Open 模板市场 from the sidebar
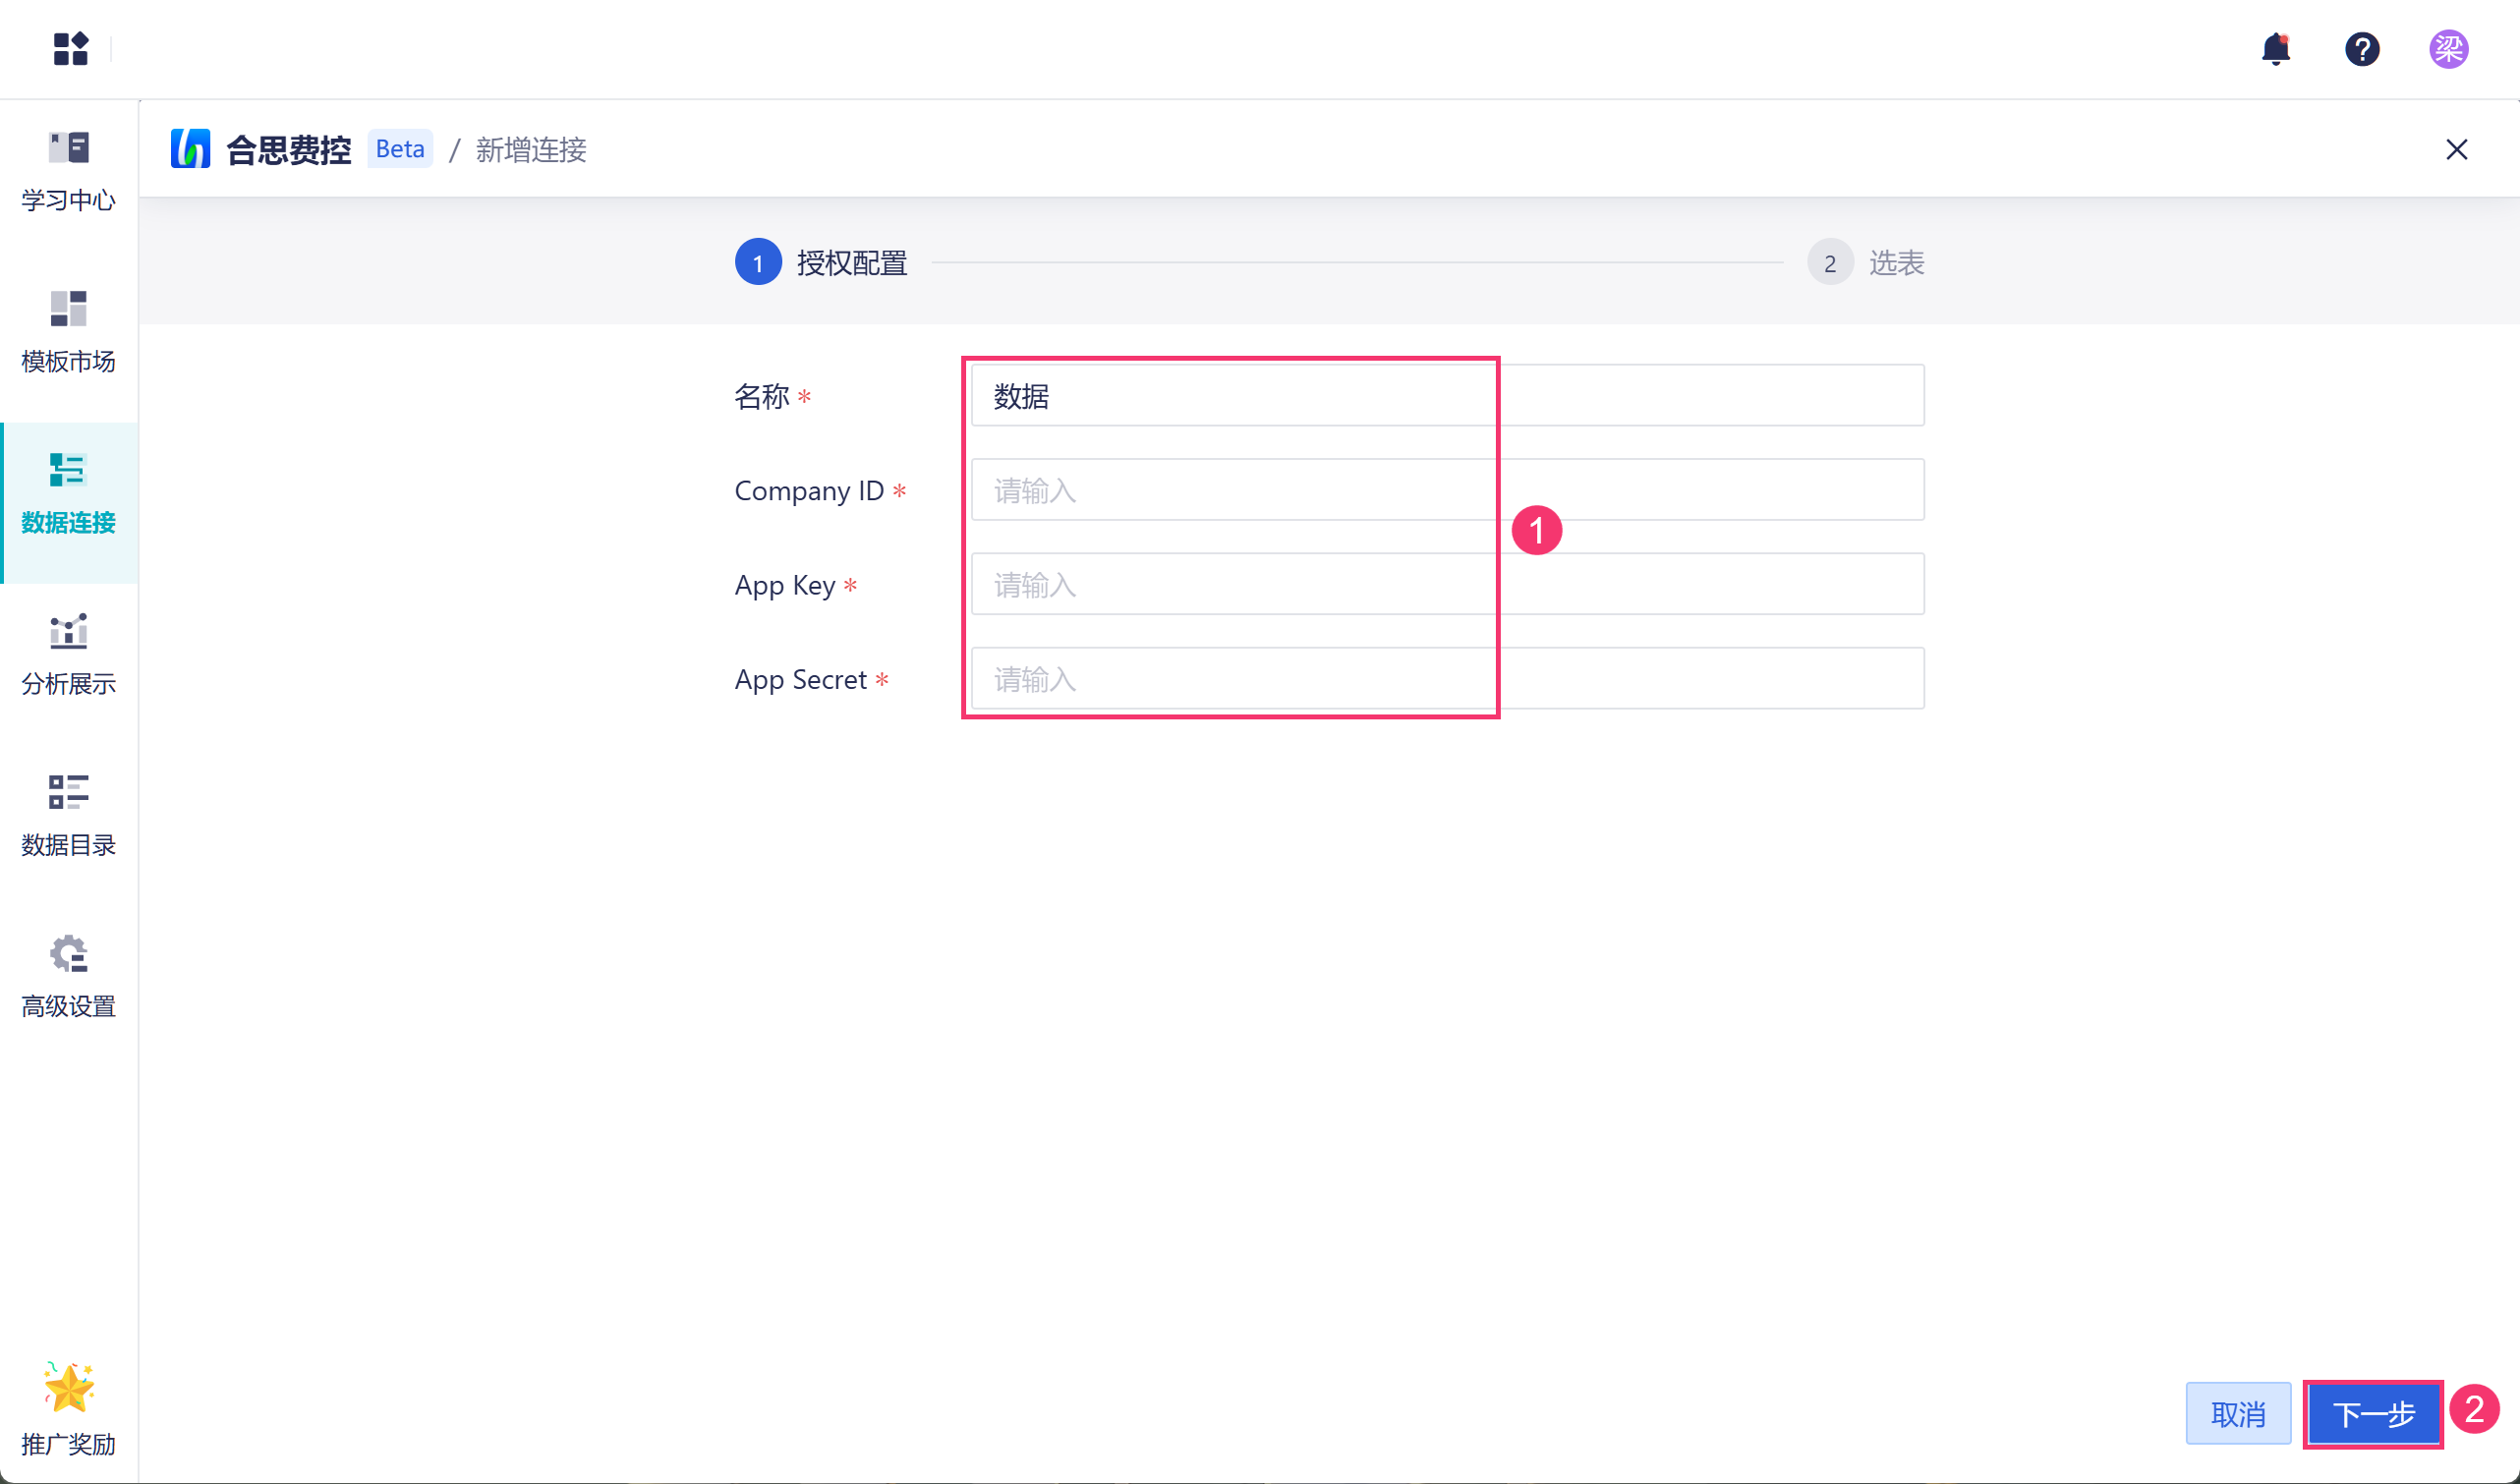Image resolution: width=2520 pixels, height=1484 pixels. point(68,332)
